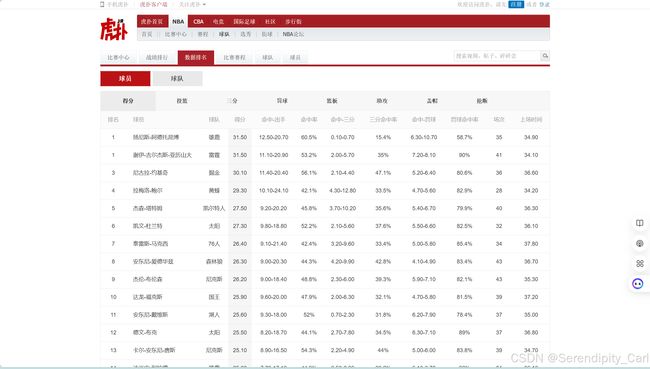Open player 泰雷斯-马克西
The image size is (650, 369).
pos(150,244)
